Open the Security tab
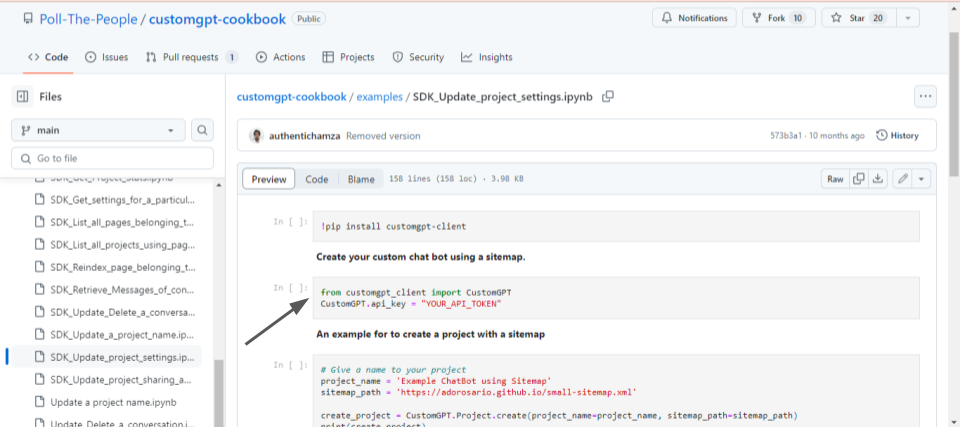Screen dimensions: 960x427 click(x=418, y=57)
